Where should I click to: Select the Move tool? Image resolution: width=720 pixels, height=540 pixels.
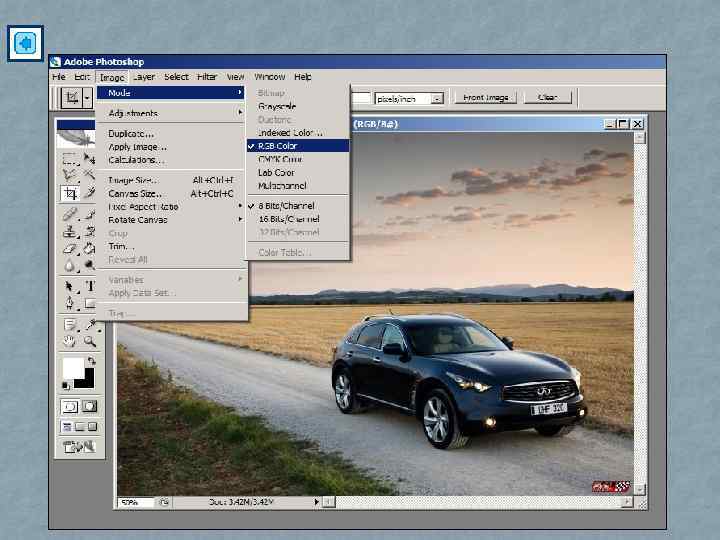89,158
